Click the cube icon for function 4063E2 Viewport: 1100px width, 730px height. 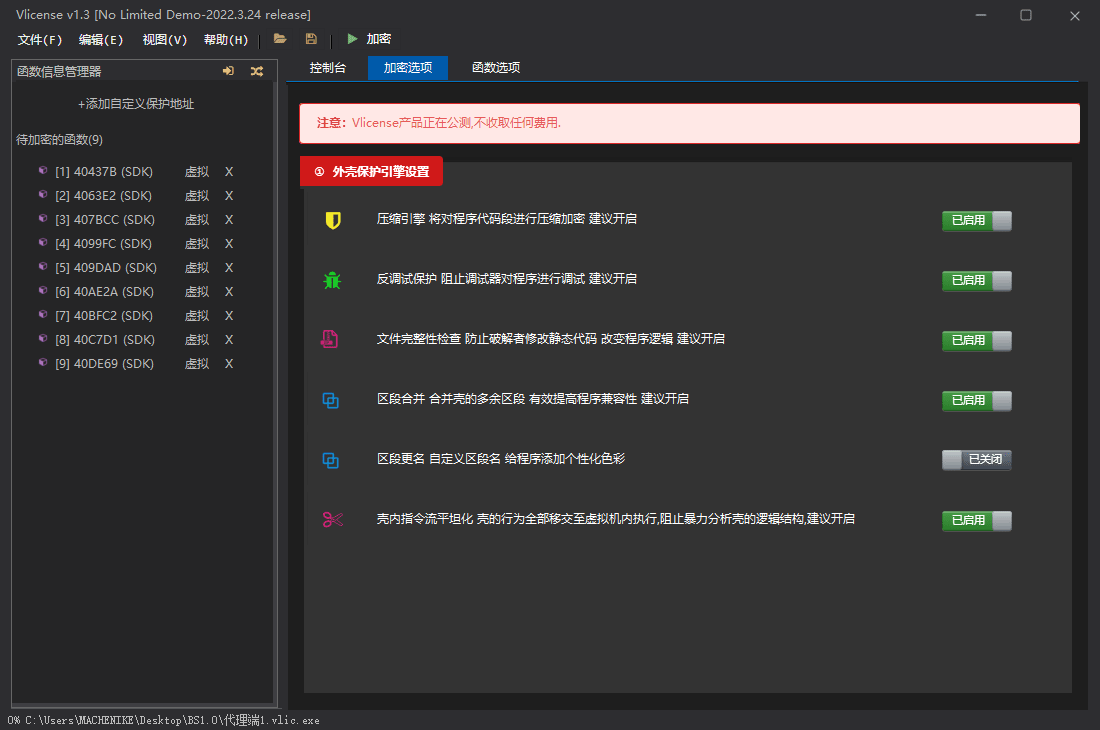point(43,194)
